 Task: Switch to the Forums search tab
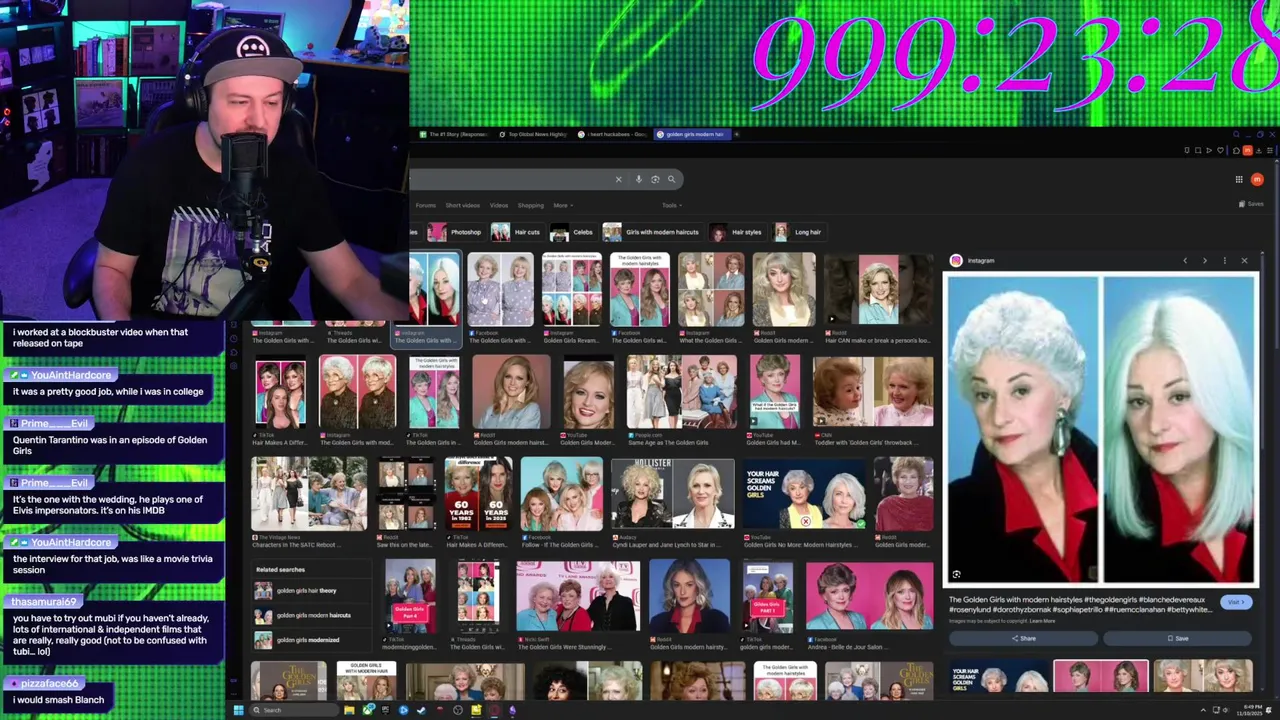[x=425, y=205]
